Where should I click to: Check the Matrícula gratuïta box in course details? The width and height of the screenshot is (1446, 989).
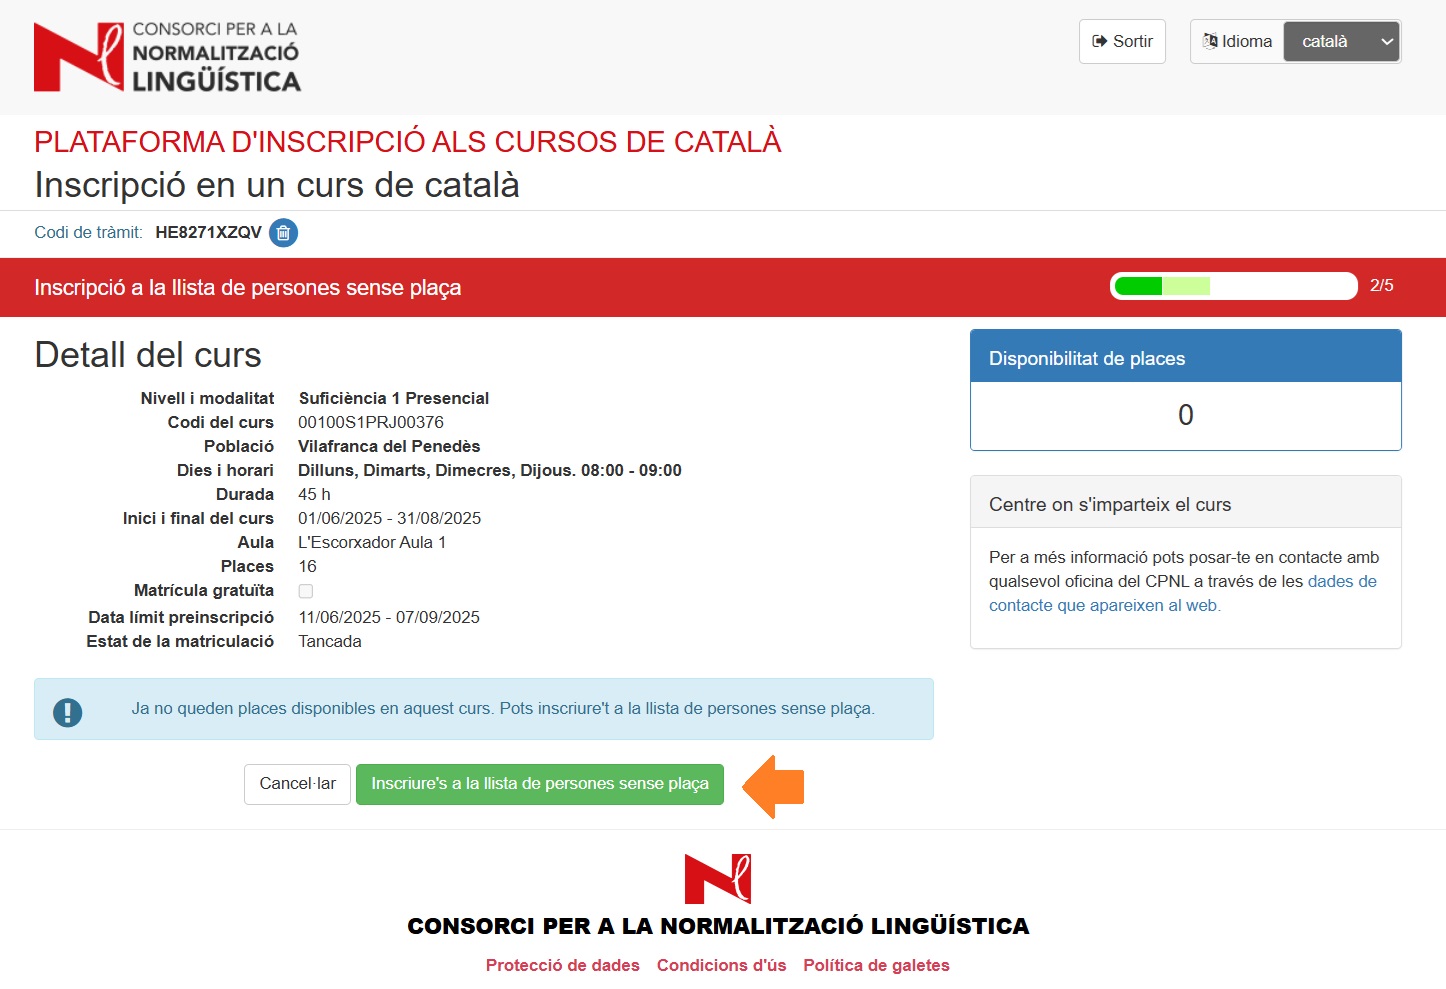click(305, 591)
